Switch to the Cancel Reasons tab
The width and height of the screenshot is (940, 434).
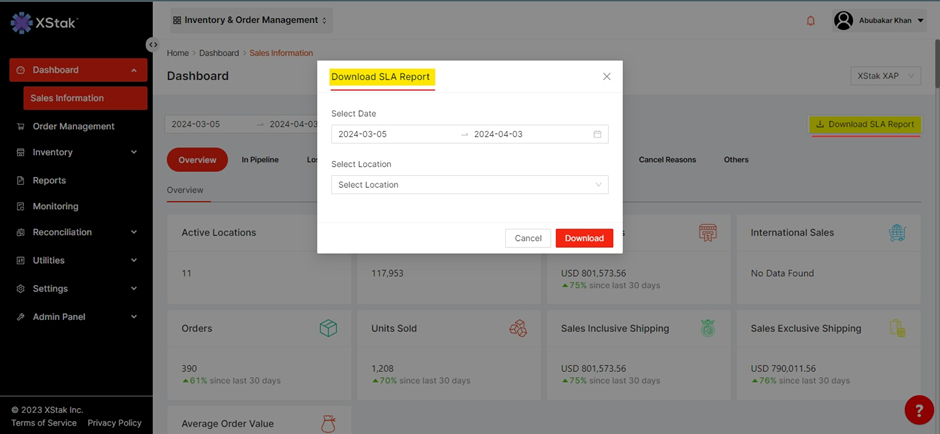pos(667,160)
